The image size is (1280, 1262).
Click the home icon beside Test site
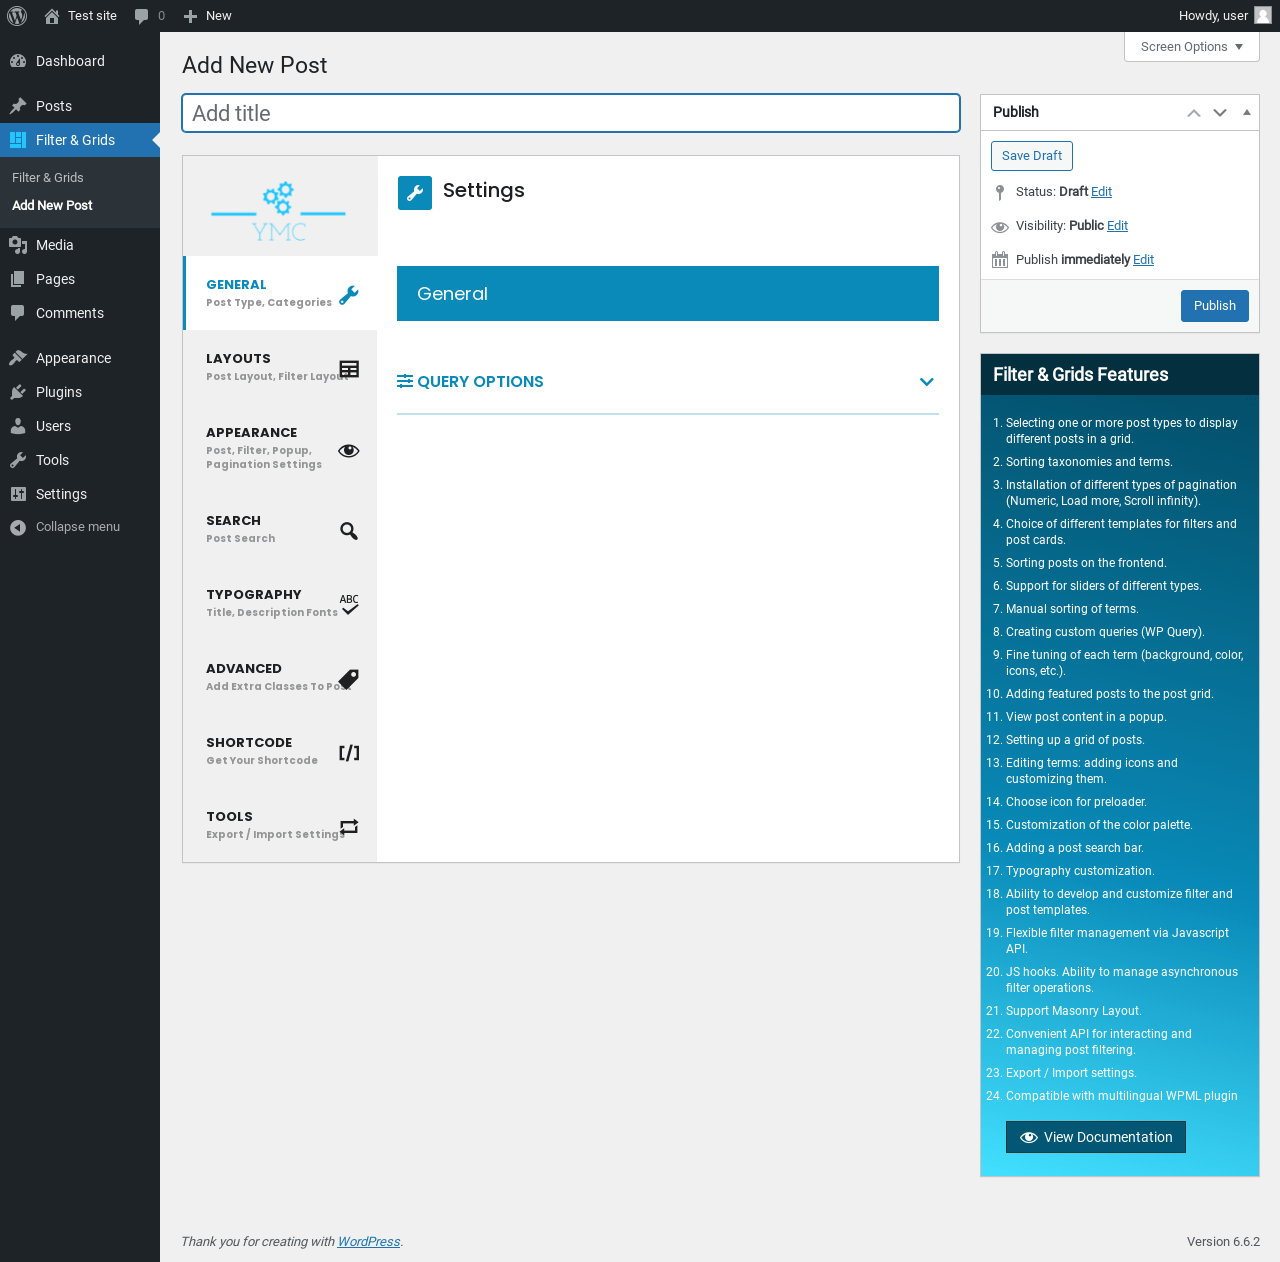(52, 16)
